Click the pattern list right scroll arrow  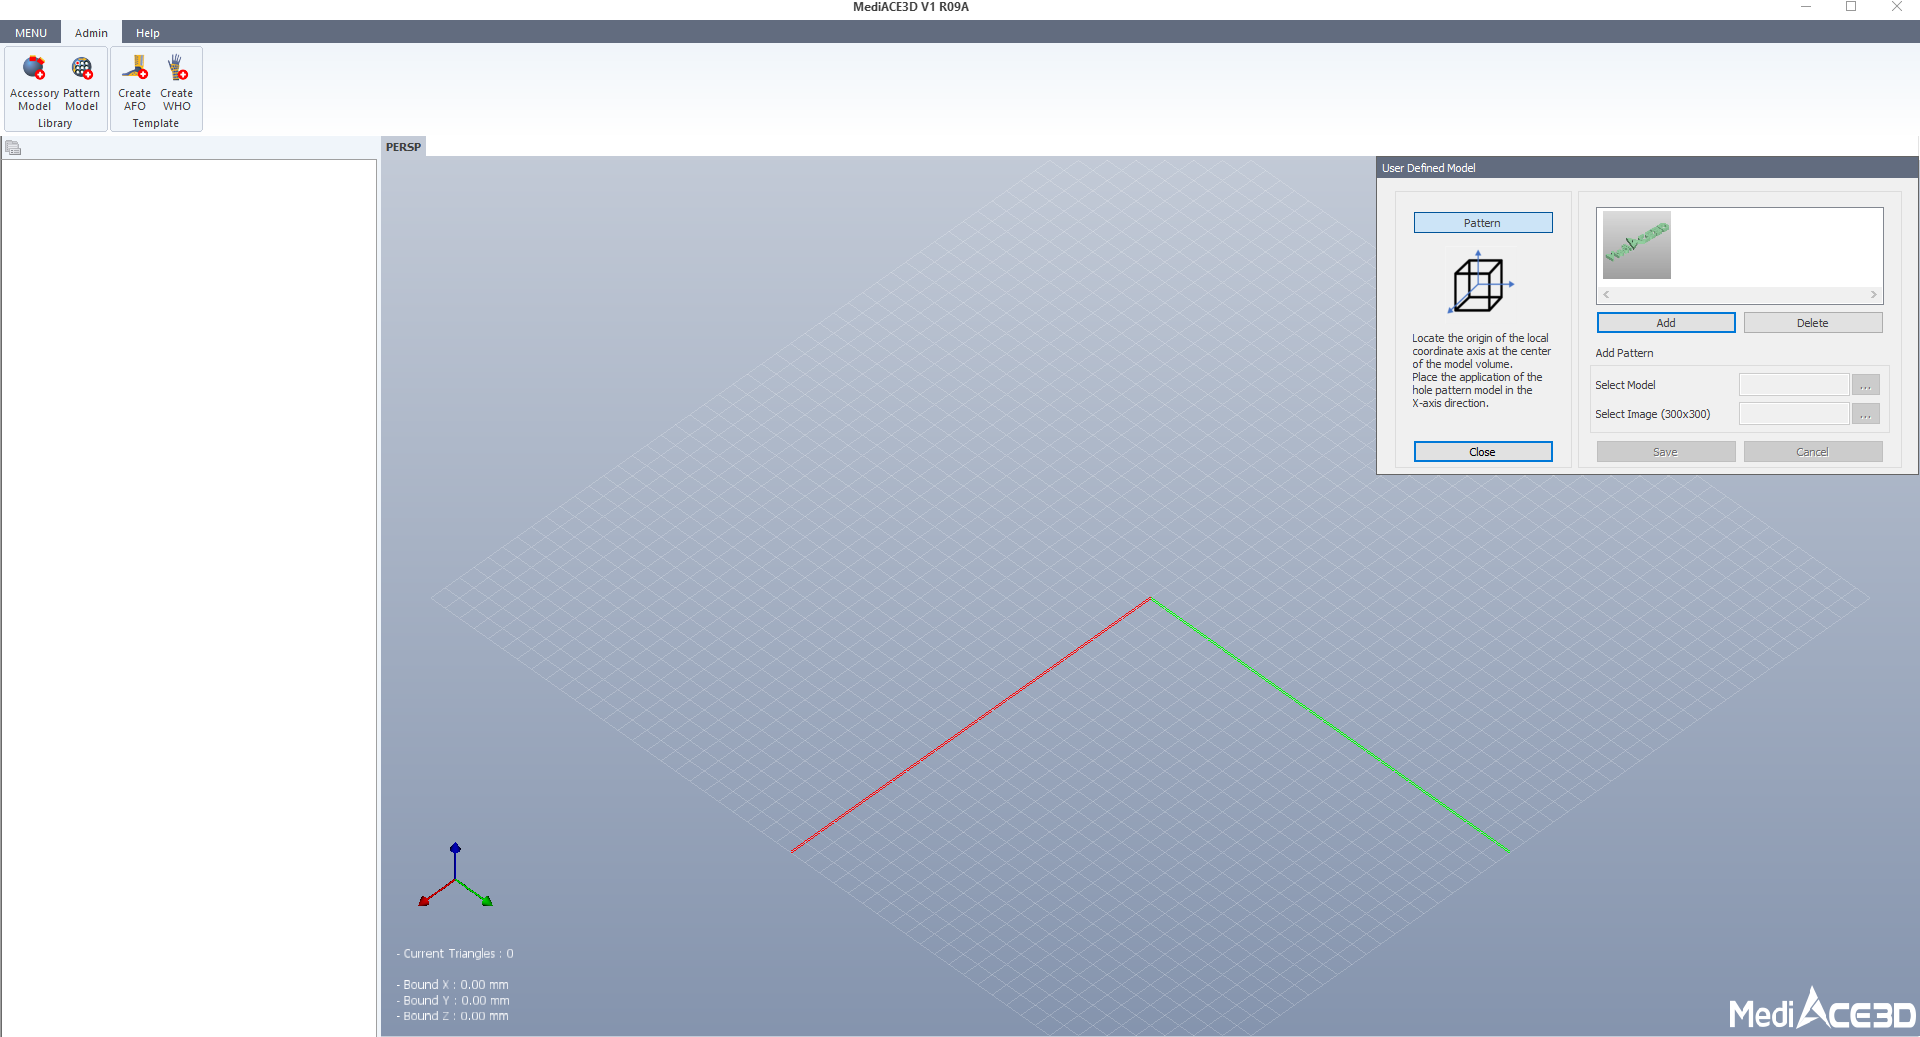coord(1873,295)
